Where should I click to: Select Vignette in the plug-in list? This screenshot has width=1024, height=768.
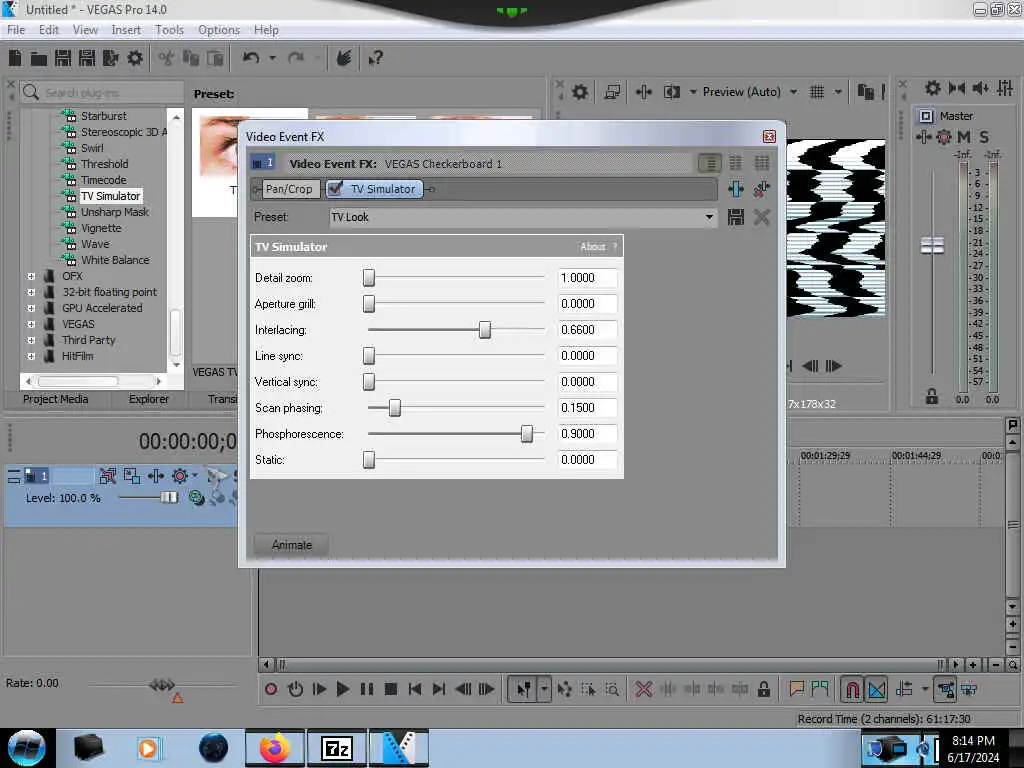click(x=101, y=228)
